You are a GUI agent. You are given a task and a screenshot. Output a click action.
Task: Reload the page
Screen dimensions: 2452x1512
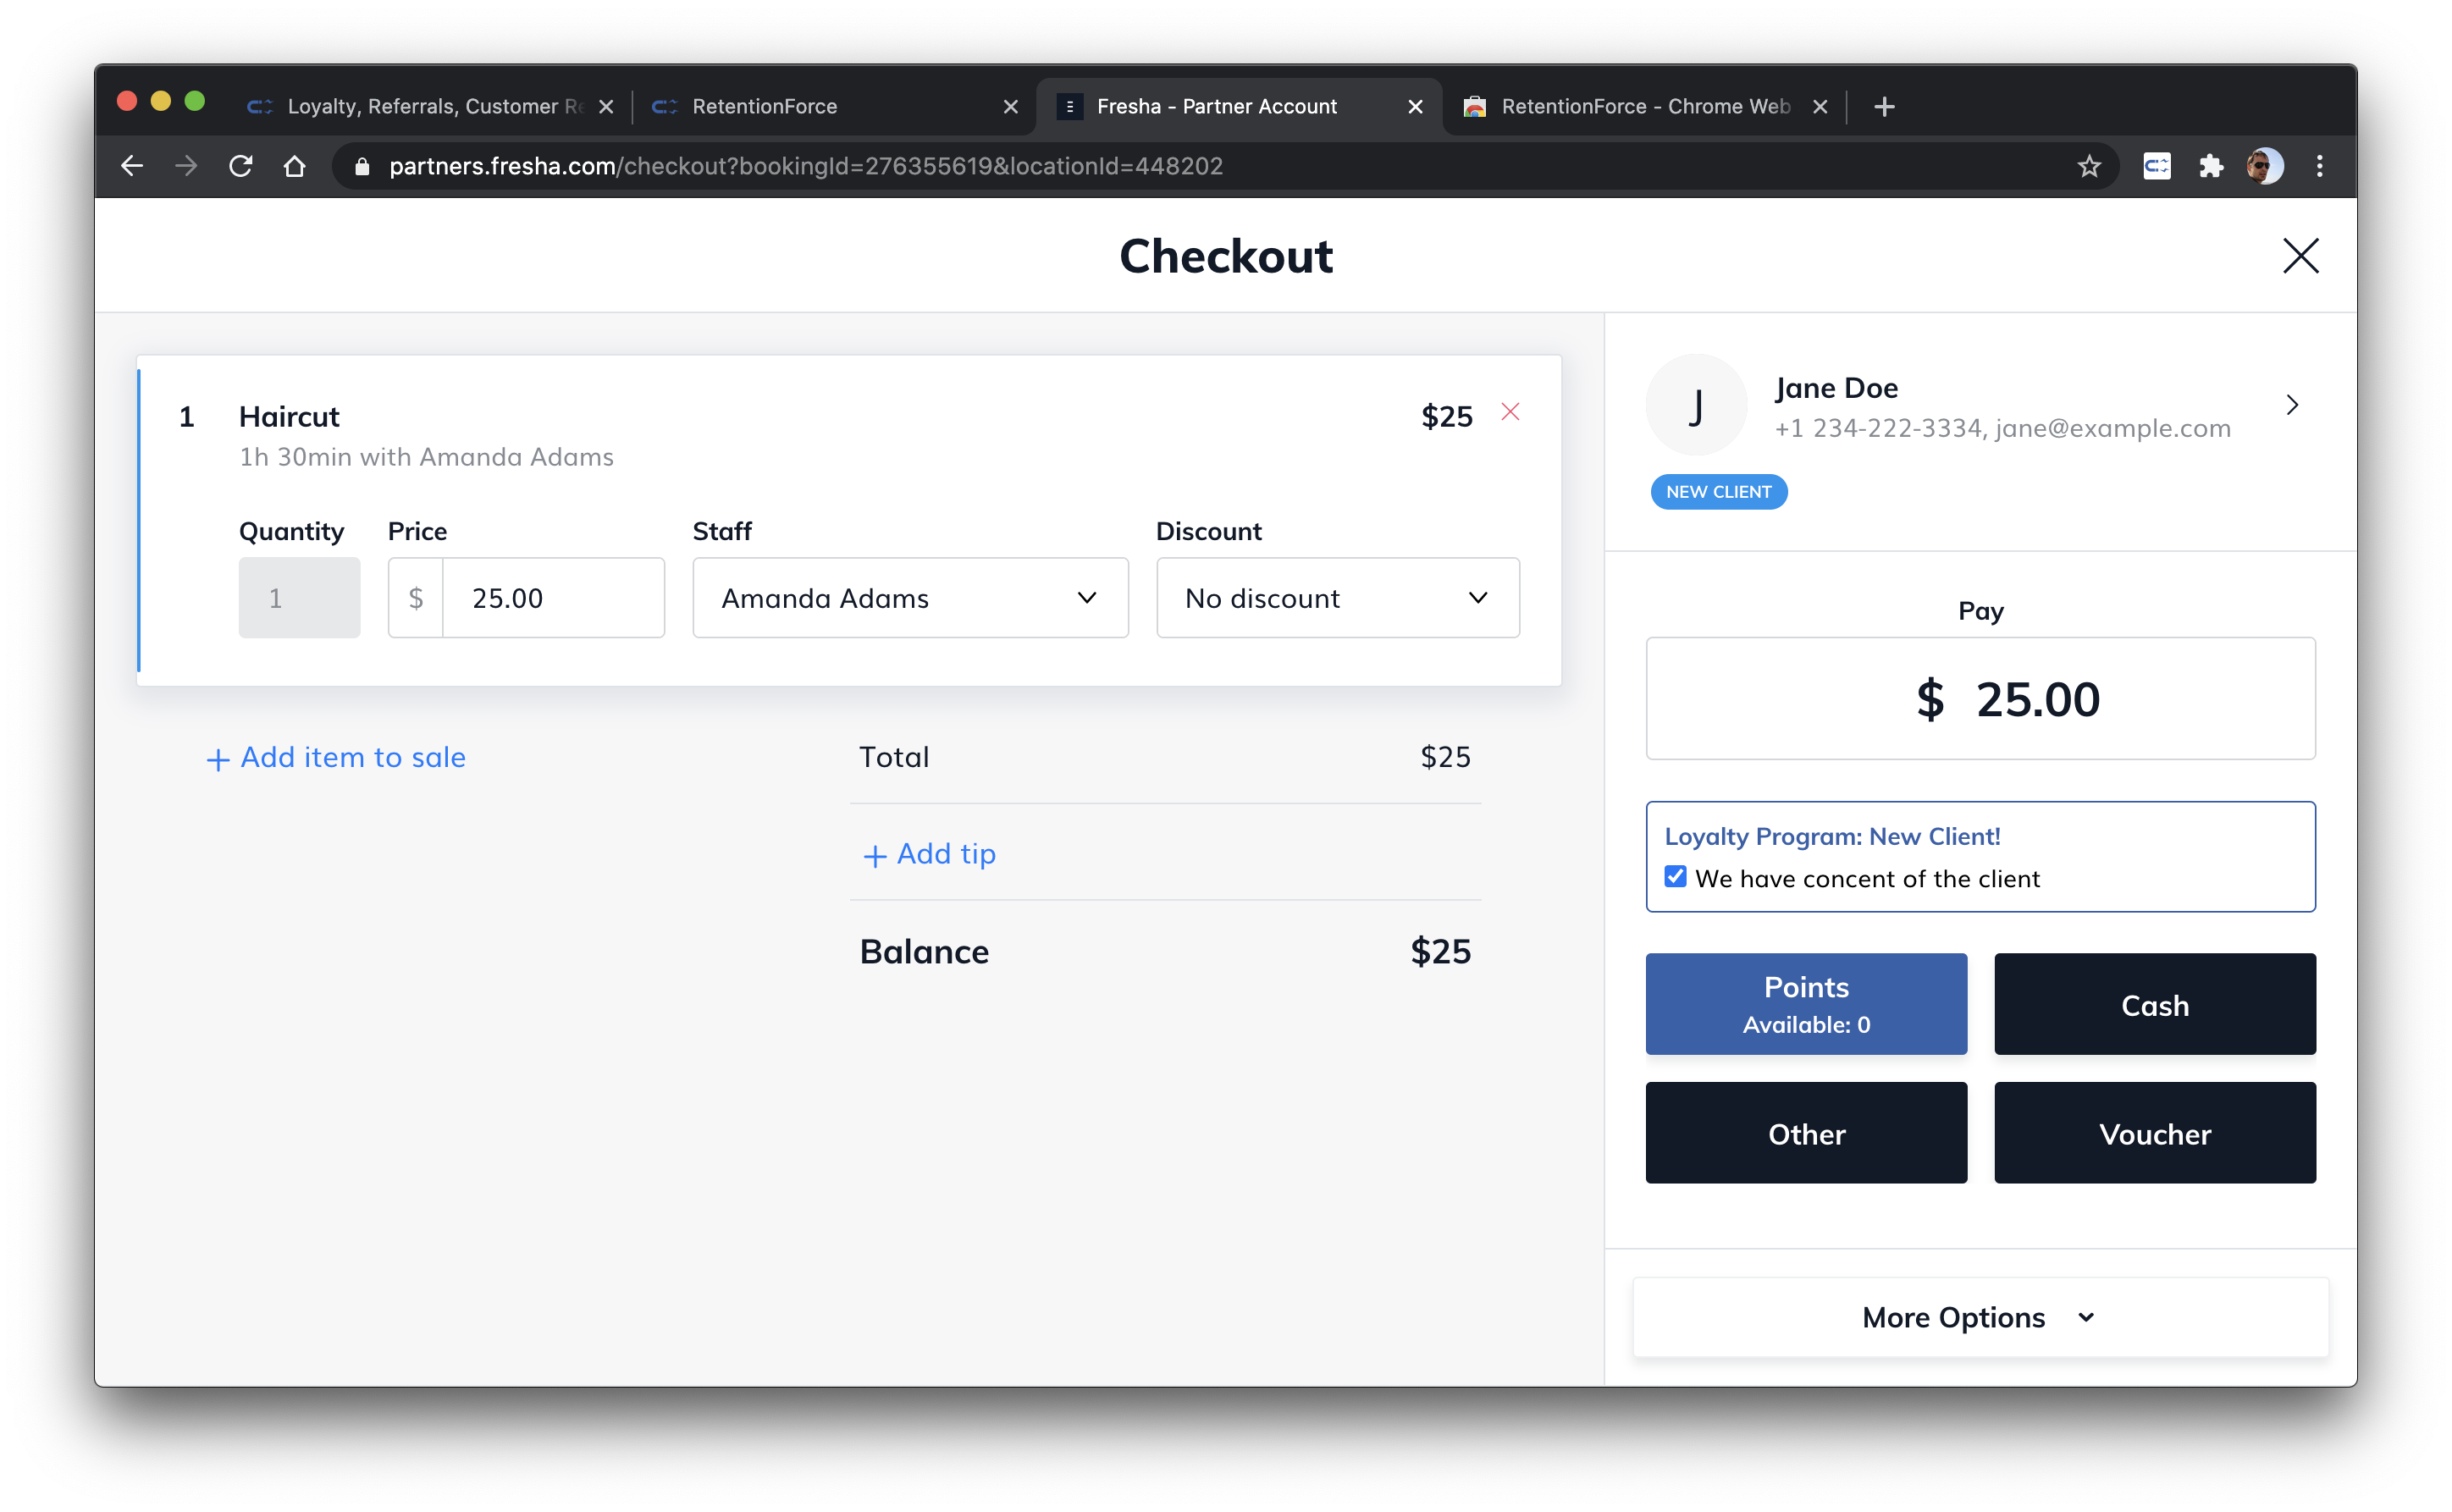241,166
